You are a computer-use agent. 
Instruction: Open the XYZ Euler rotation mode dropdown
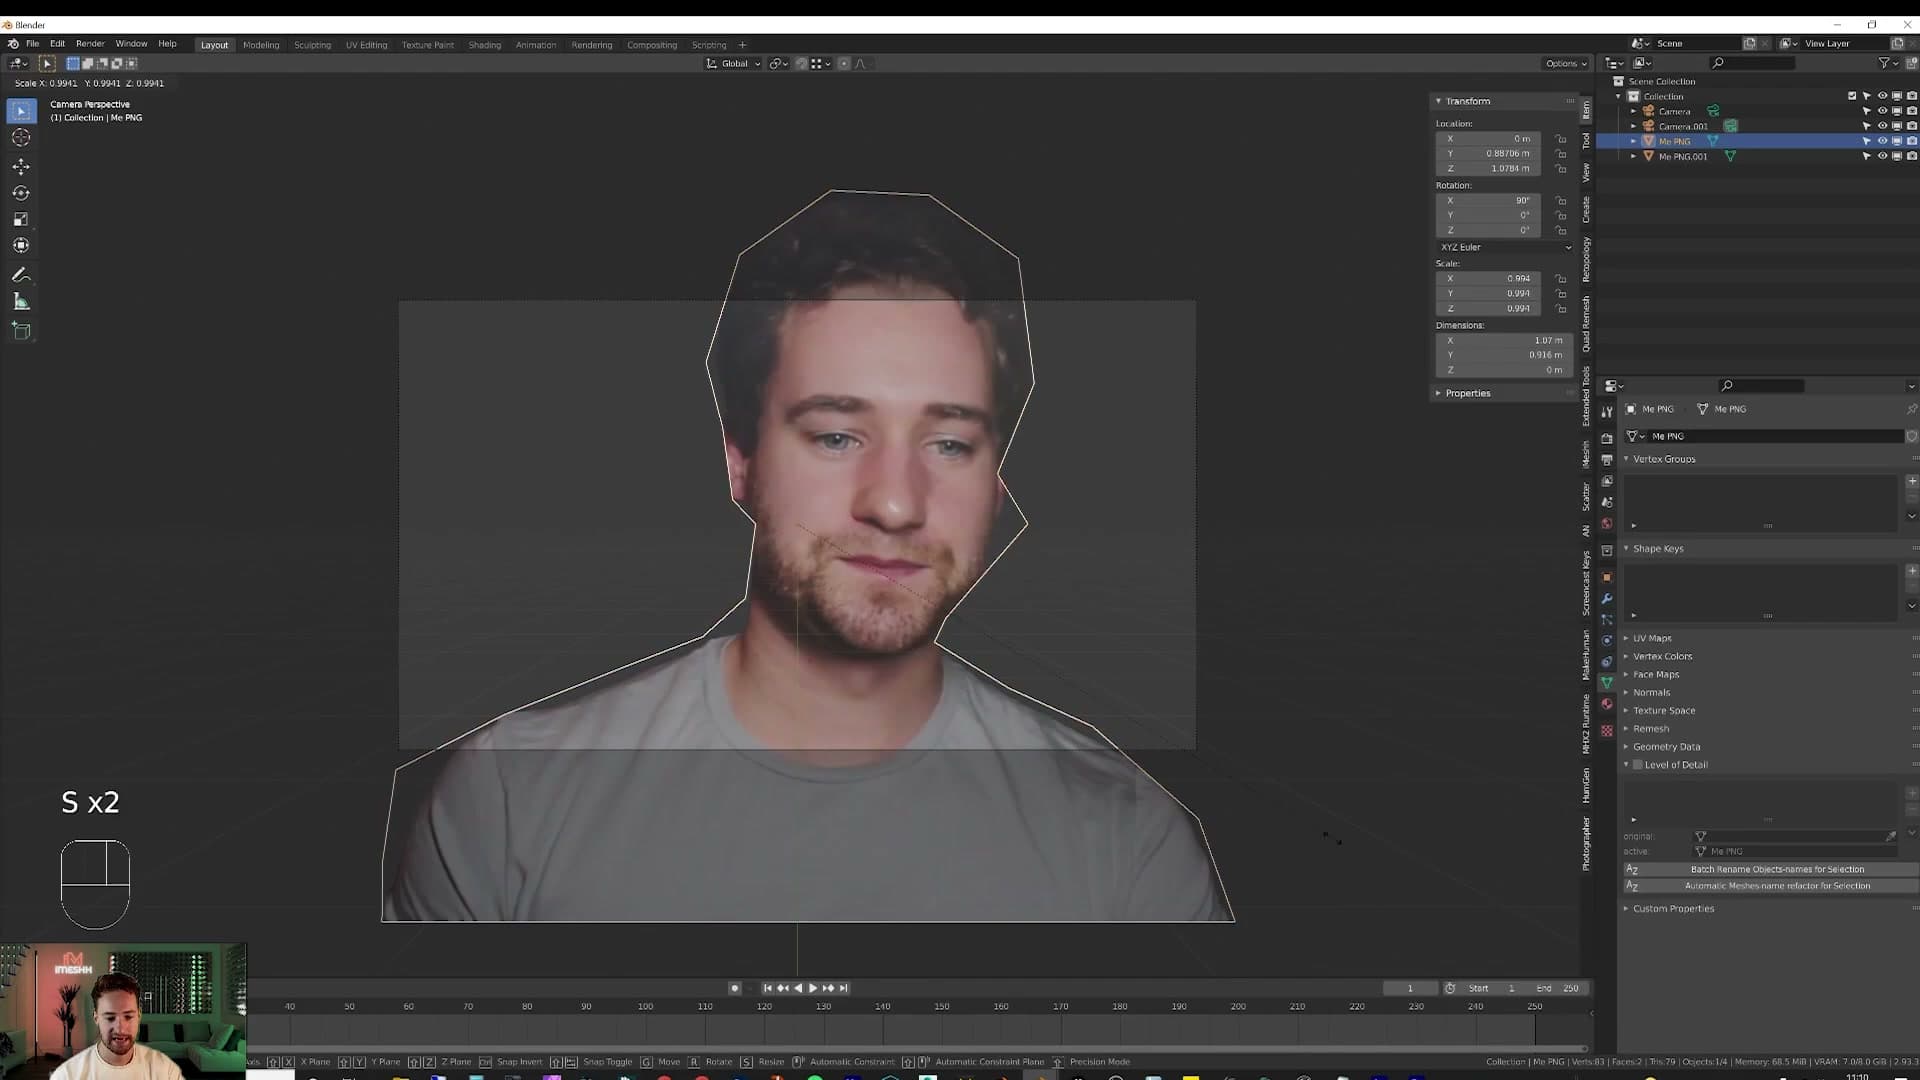point(1505,247)
